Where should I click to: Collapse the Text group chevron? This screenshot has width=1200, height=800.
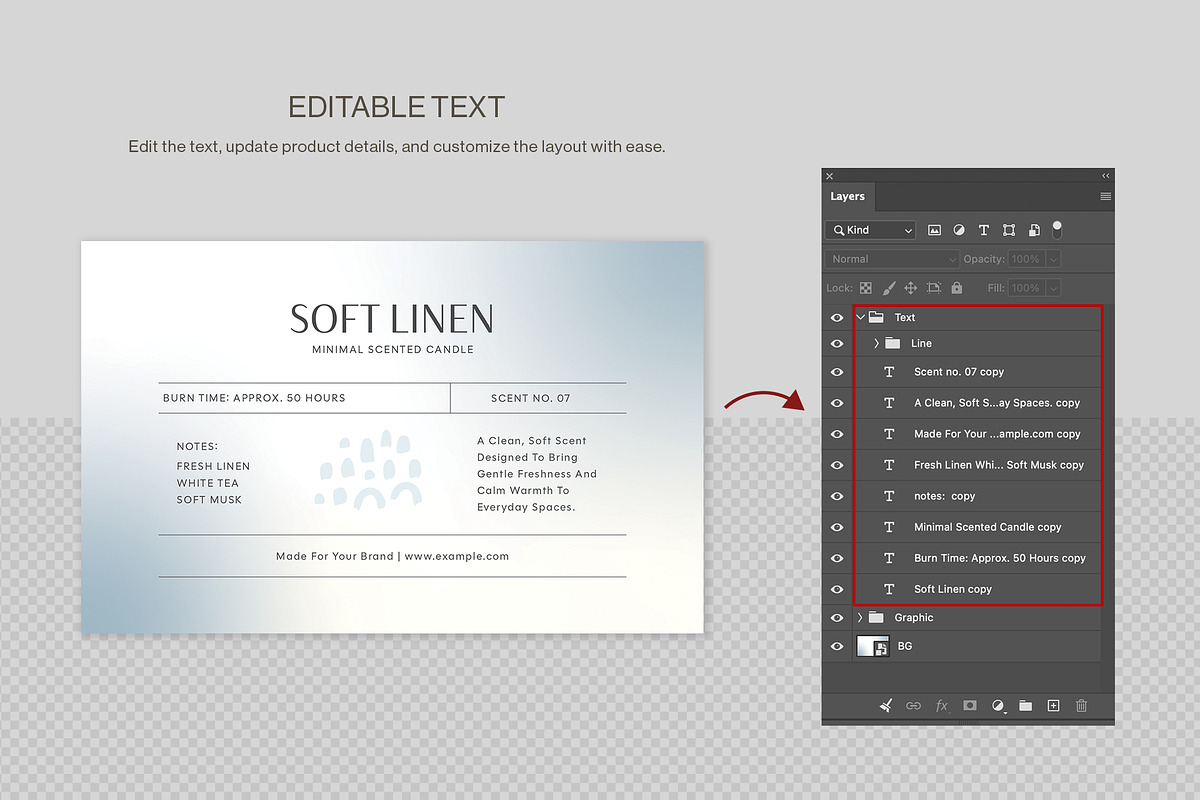click(x=860, y=317)
